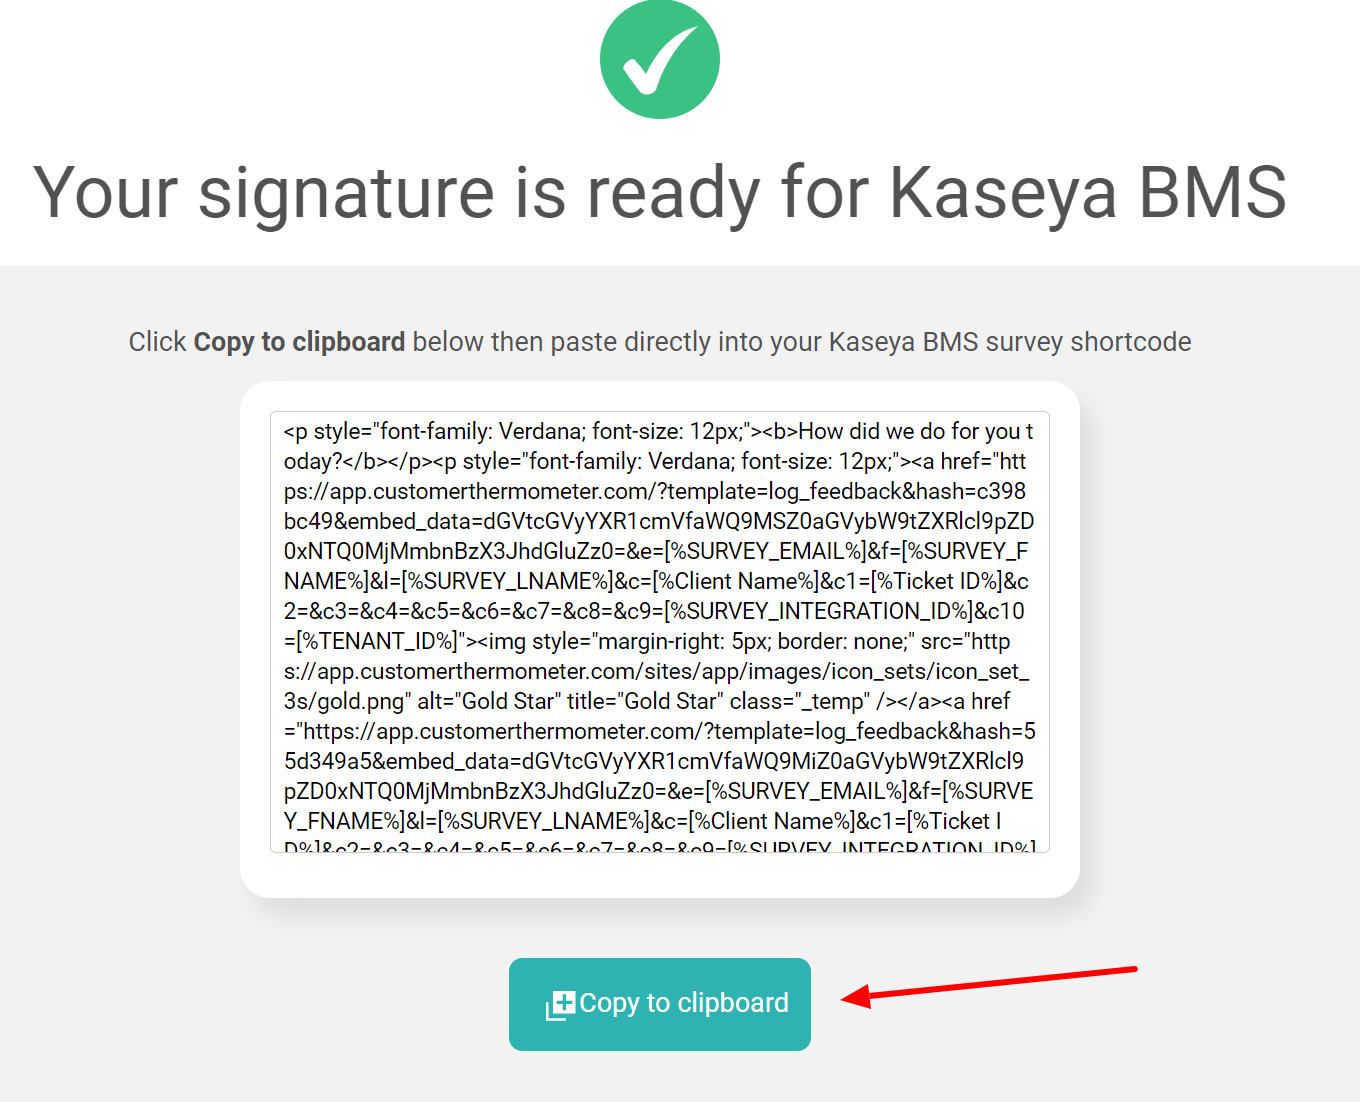1360x1102 pixels.
Task: Click the code line with 'alt="Gold Star"'
Action: click(x=647, y=701)
